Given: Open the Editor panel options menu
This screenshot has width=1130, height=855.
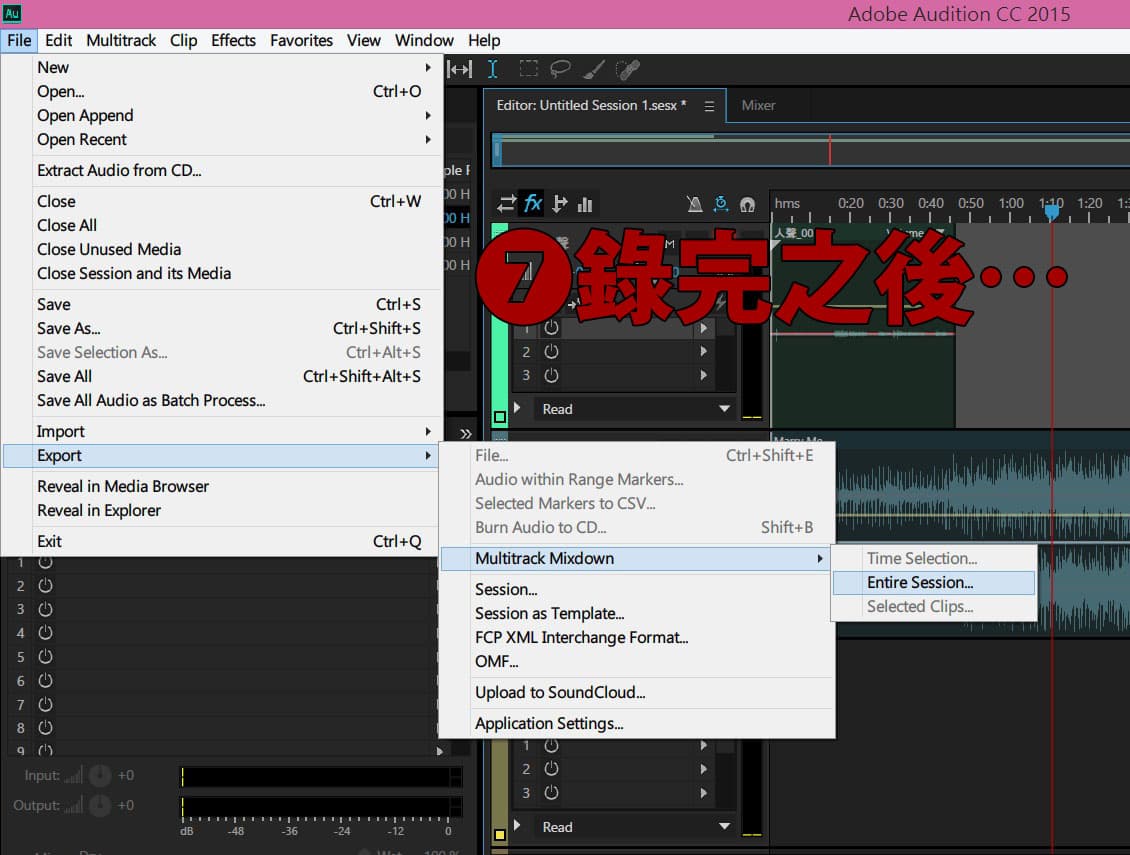Looking at the screenshot, I should click(x=709, y=106).
